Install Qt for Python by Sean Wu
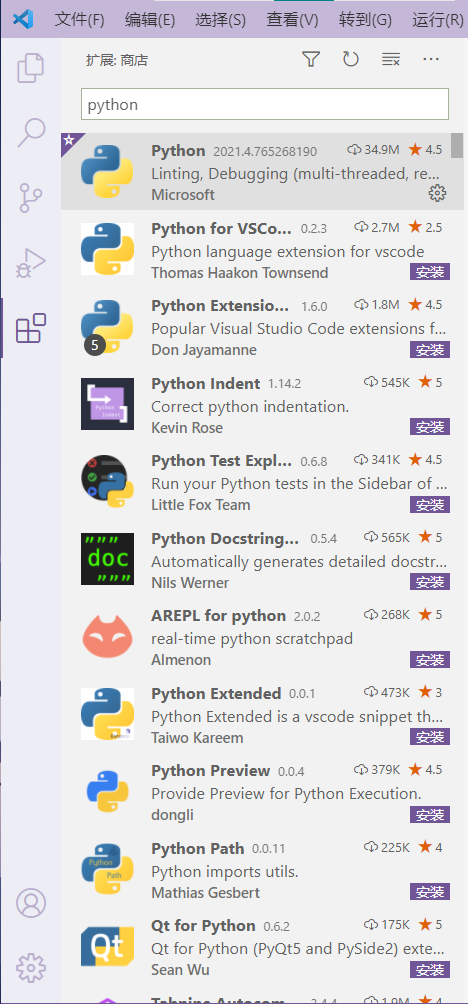The height and width of the screenshot is (1004, 468). (x=430, y=969)
